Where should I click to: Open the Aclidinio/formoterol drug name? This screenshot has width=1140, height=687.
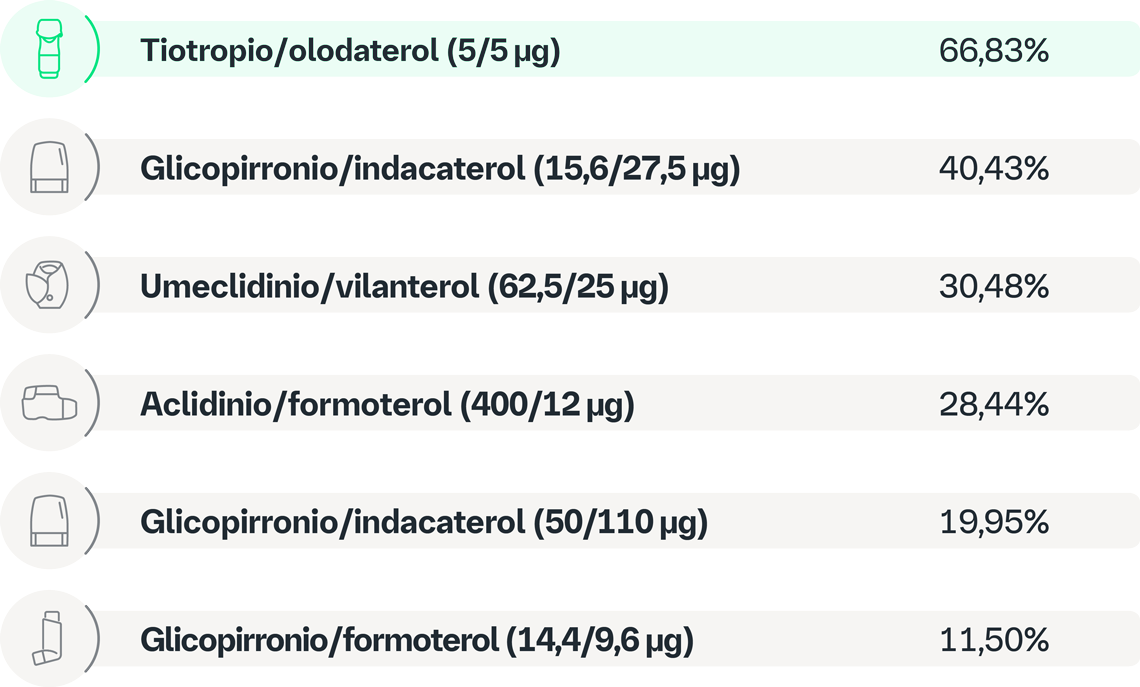coord(295,405)
